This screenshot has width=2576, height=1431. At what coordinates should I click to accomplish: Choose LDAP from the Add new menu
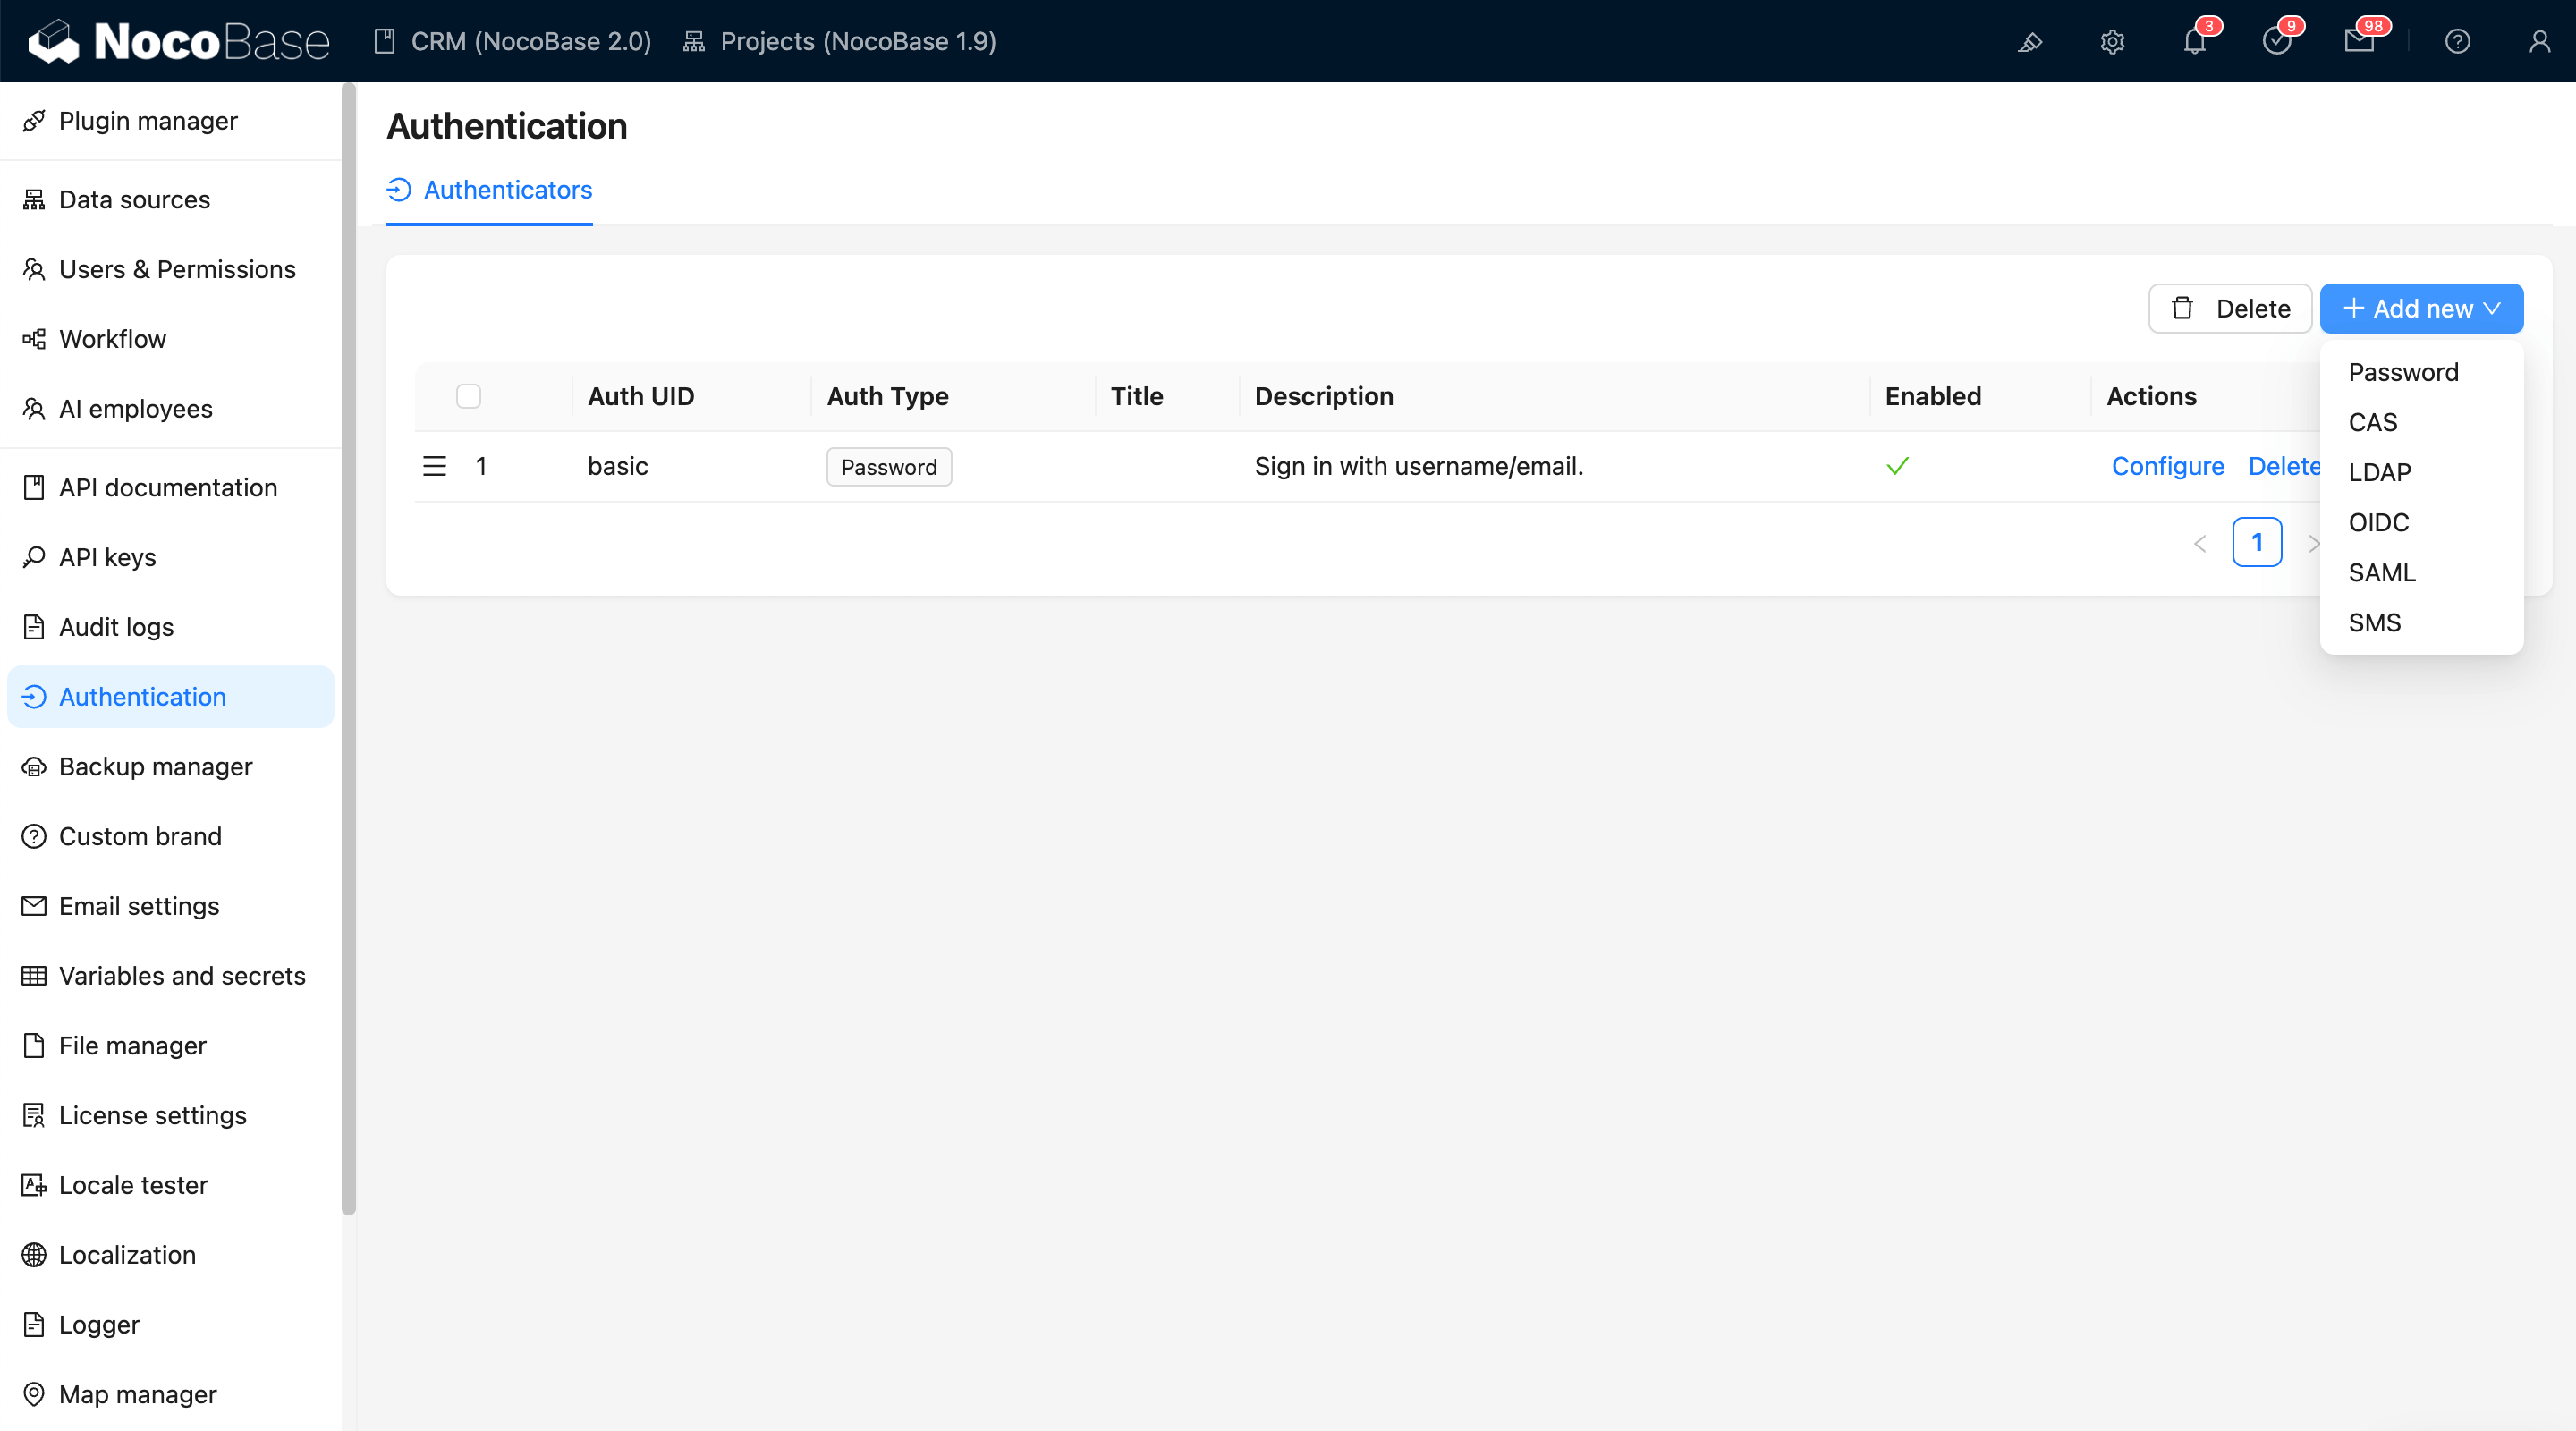click(x=2379, y=472)
